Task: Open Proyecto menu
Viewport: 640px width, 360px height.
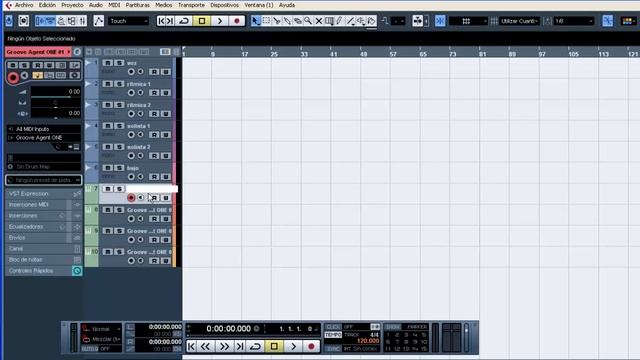Action: pos(72,5)
